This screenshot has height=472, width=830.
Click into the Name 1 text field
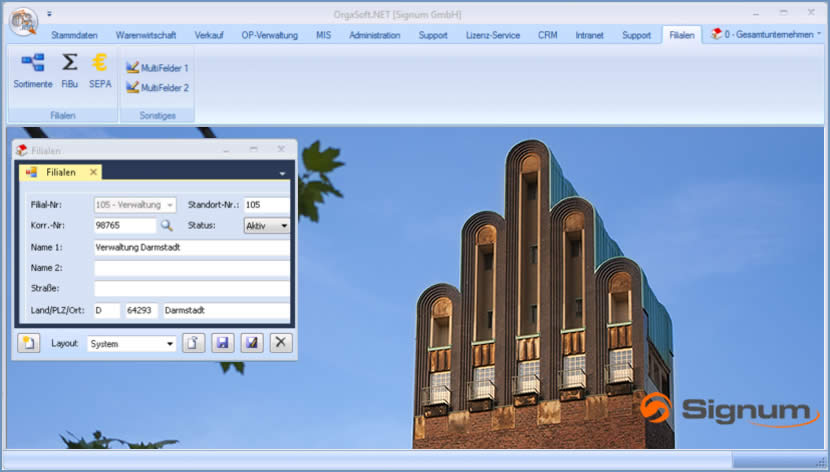tap(191, 247)
